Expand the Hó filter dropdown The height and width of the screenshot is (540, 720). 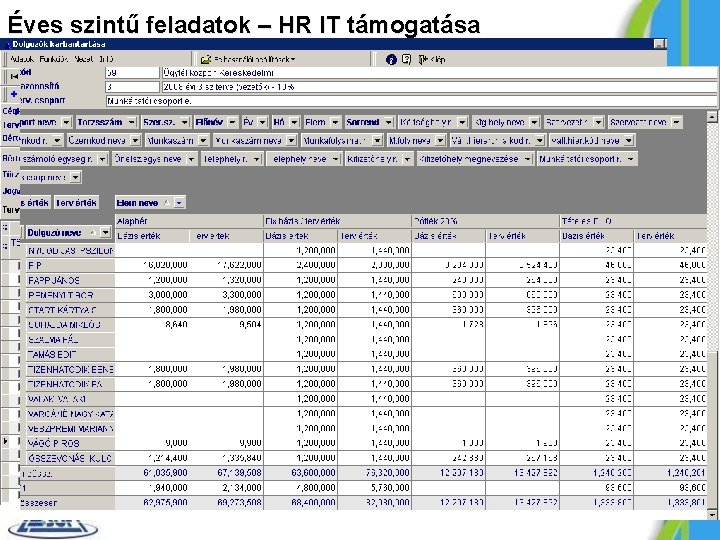(294, 122)
